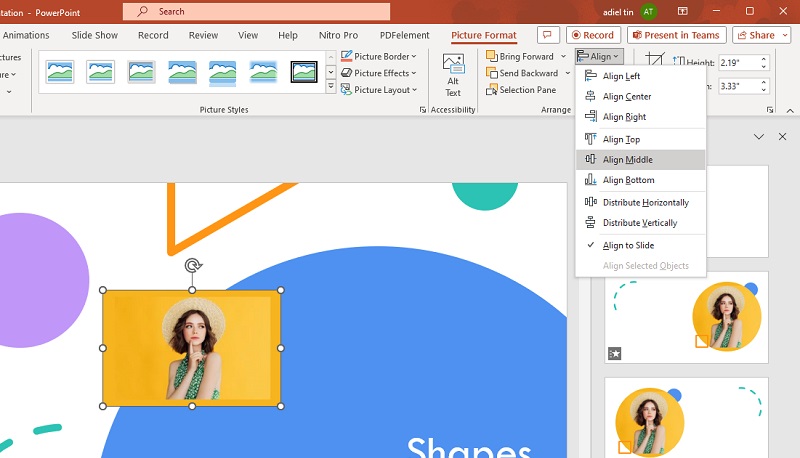Open the Selection Pane

click(521, 90)
